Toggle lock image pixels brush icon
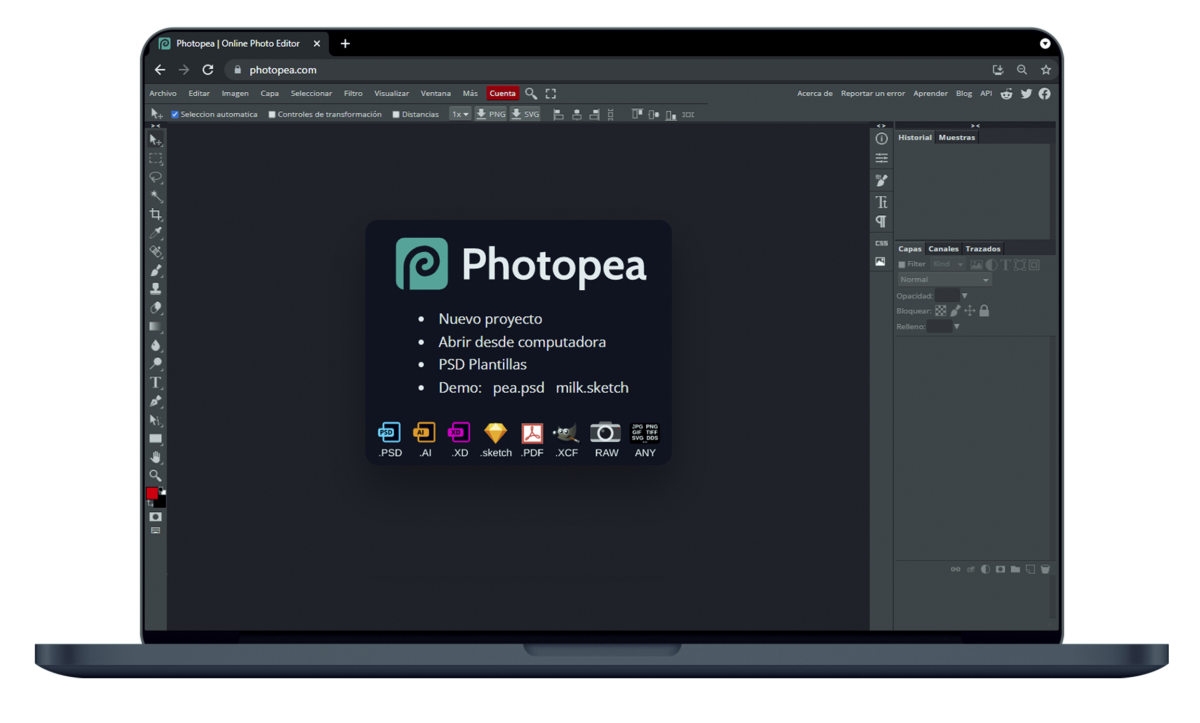The height and width of the screenshot is (723, 1200). click(x=955, y=311)
